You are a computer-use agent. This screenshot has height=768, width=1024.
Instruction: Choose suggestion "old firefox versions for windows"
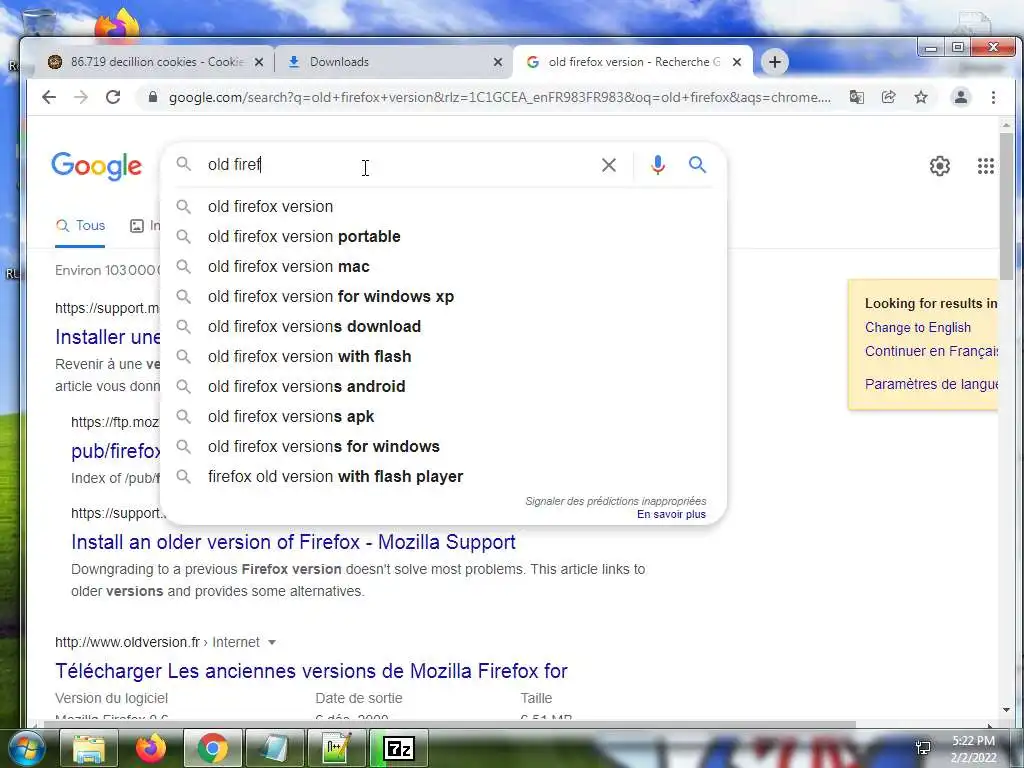pyautogui.click(x=443, y=447)
